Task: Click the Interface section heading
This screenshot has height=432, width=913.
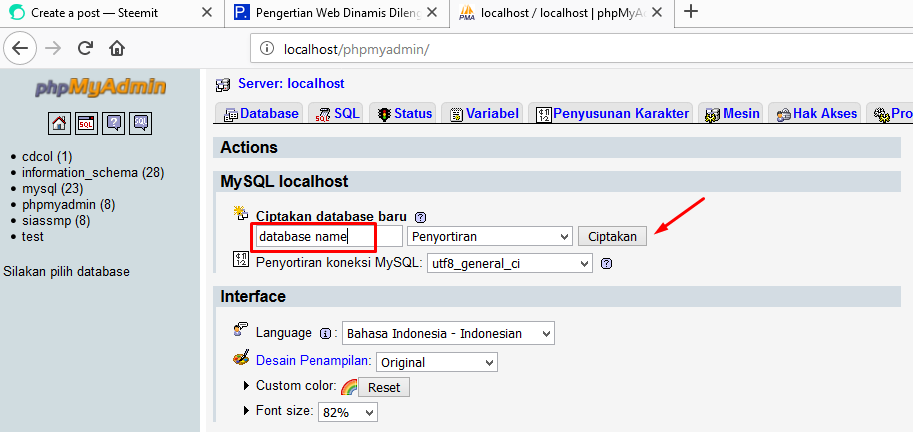Action: (253, 296)
